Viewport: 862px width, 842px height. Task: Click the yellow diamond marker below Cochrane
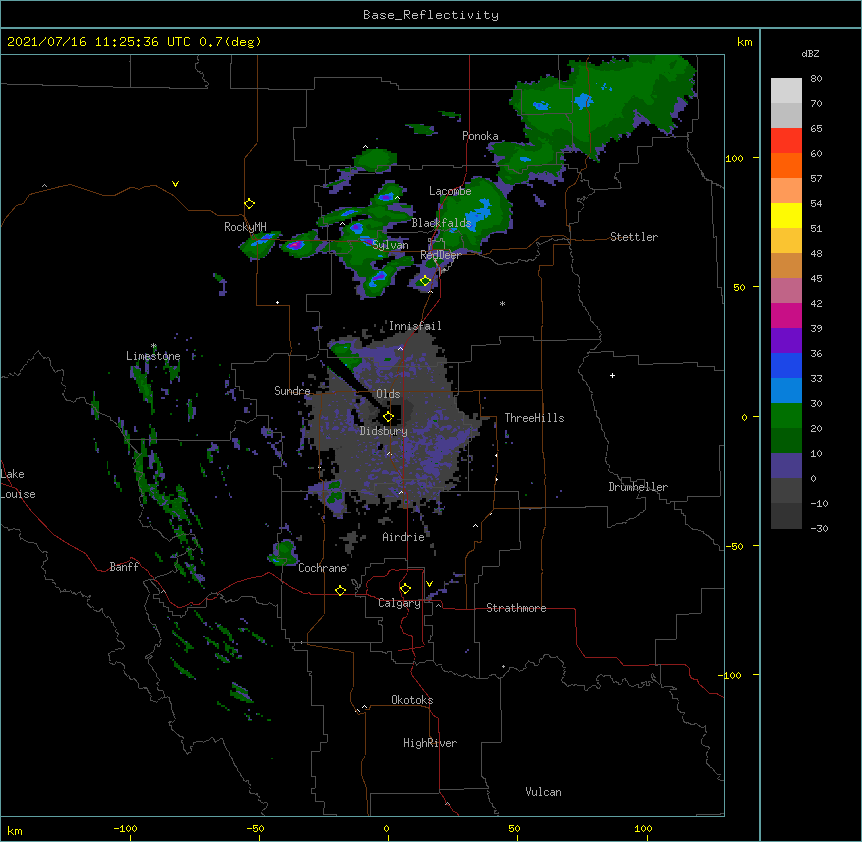point(340,590)
